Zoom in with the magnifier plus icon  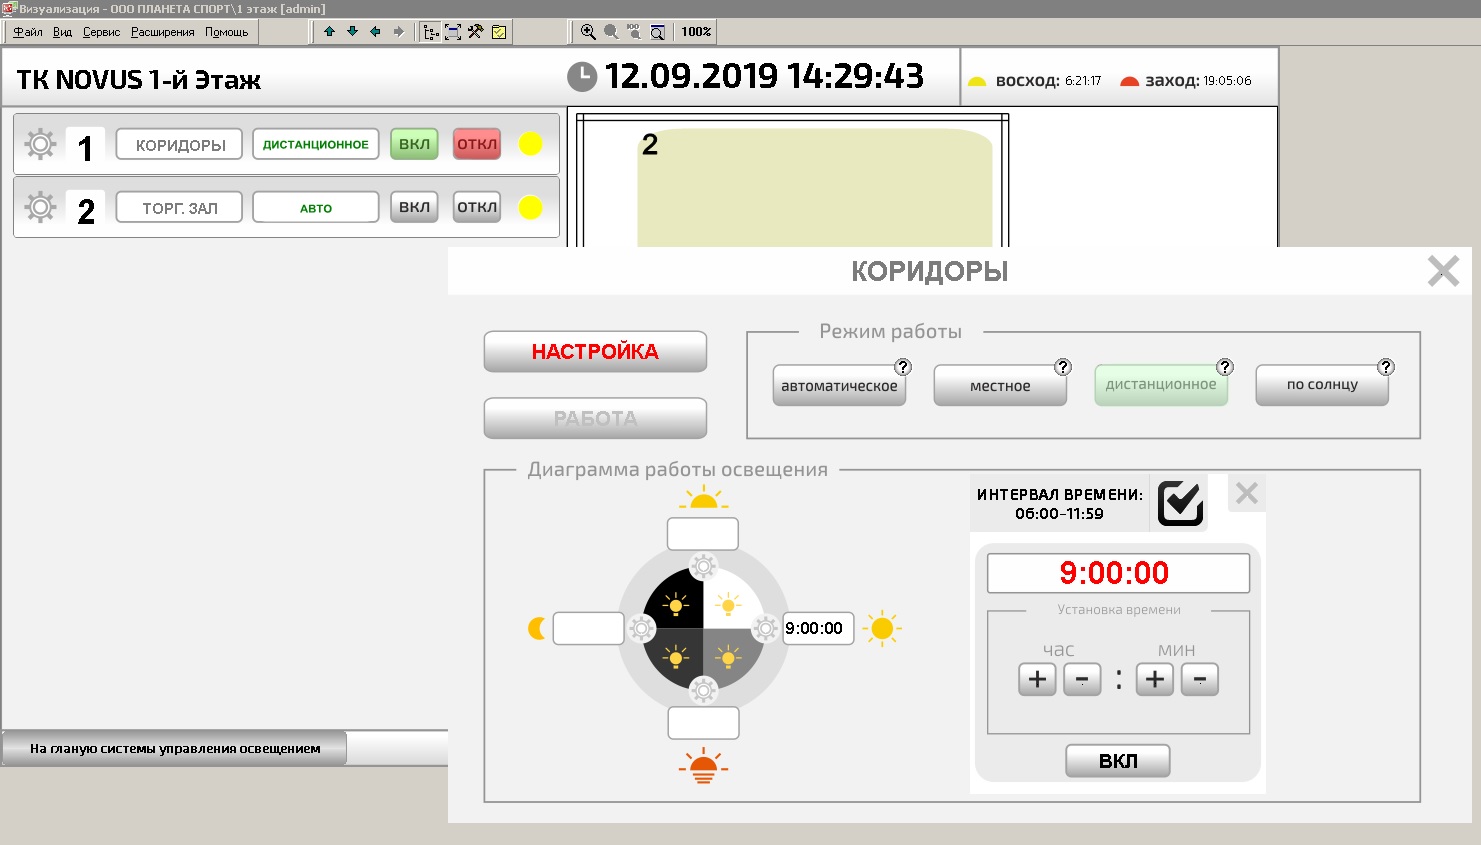(x=588, y=32)
